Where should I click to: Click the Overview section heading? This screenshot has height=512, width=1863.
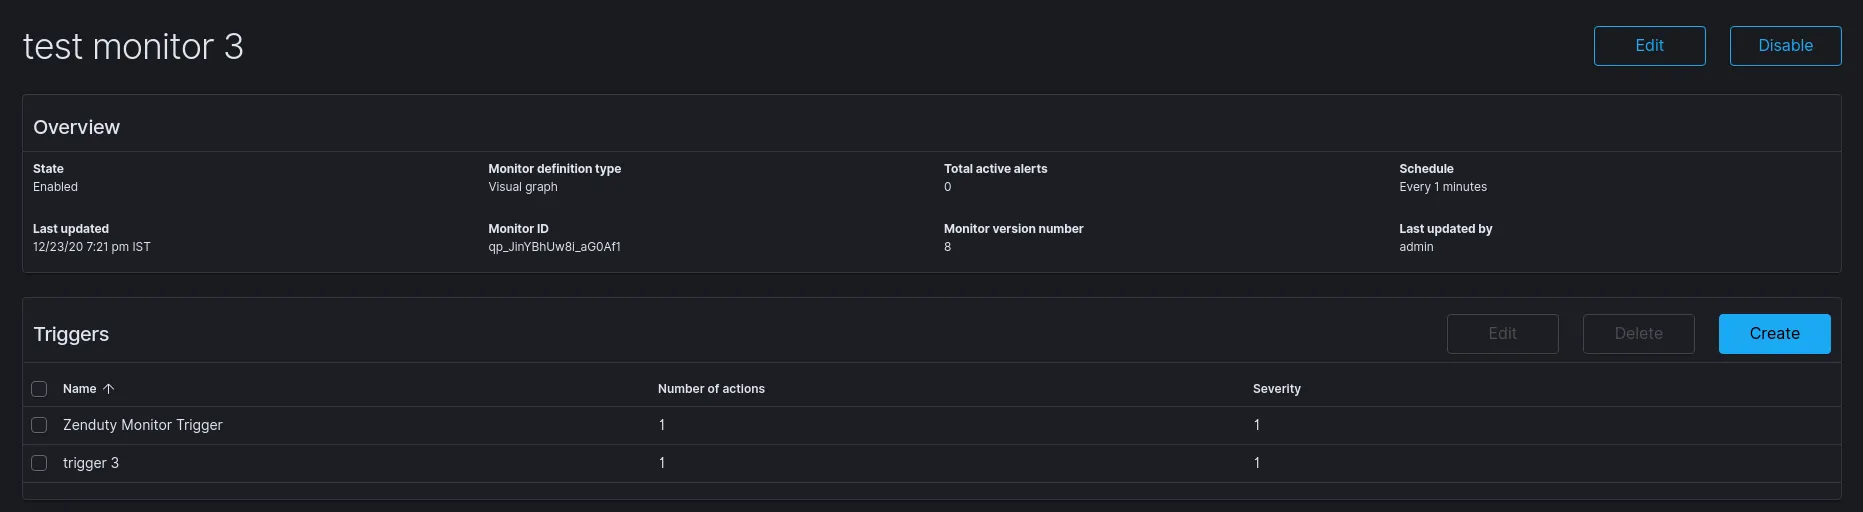pos(76,127)
